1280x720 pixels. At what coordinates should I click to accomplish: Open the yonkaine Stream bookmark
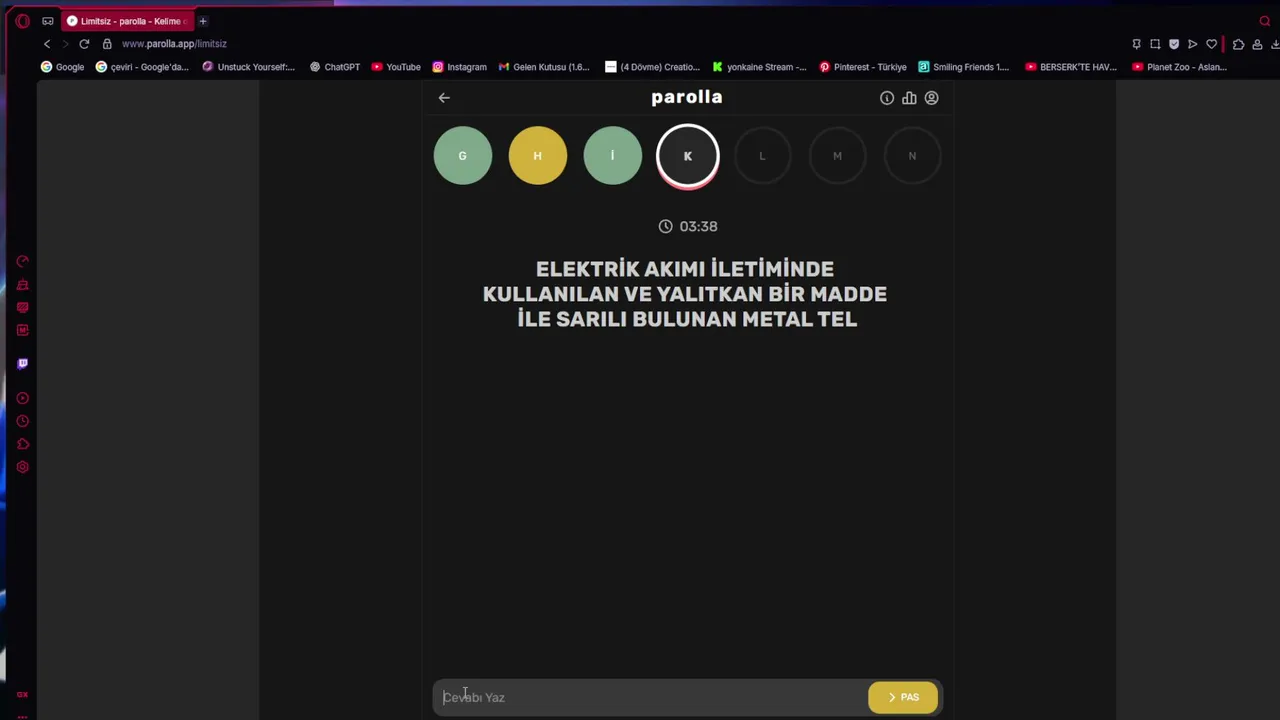(x=760, y=67)
